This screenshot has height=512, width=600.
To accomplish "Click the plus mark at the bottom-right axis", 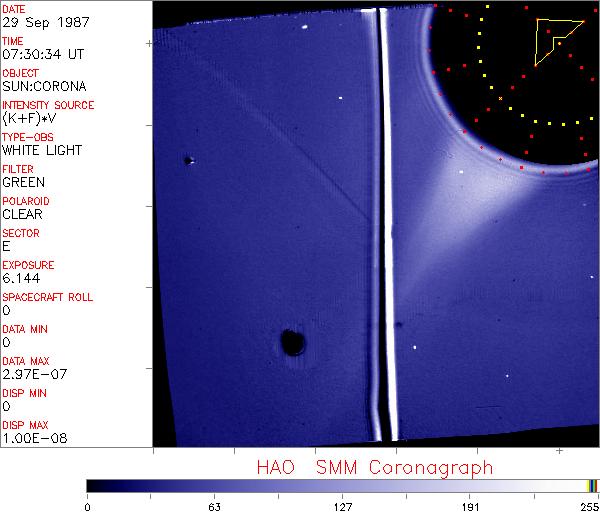I will click(559, 451).
